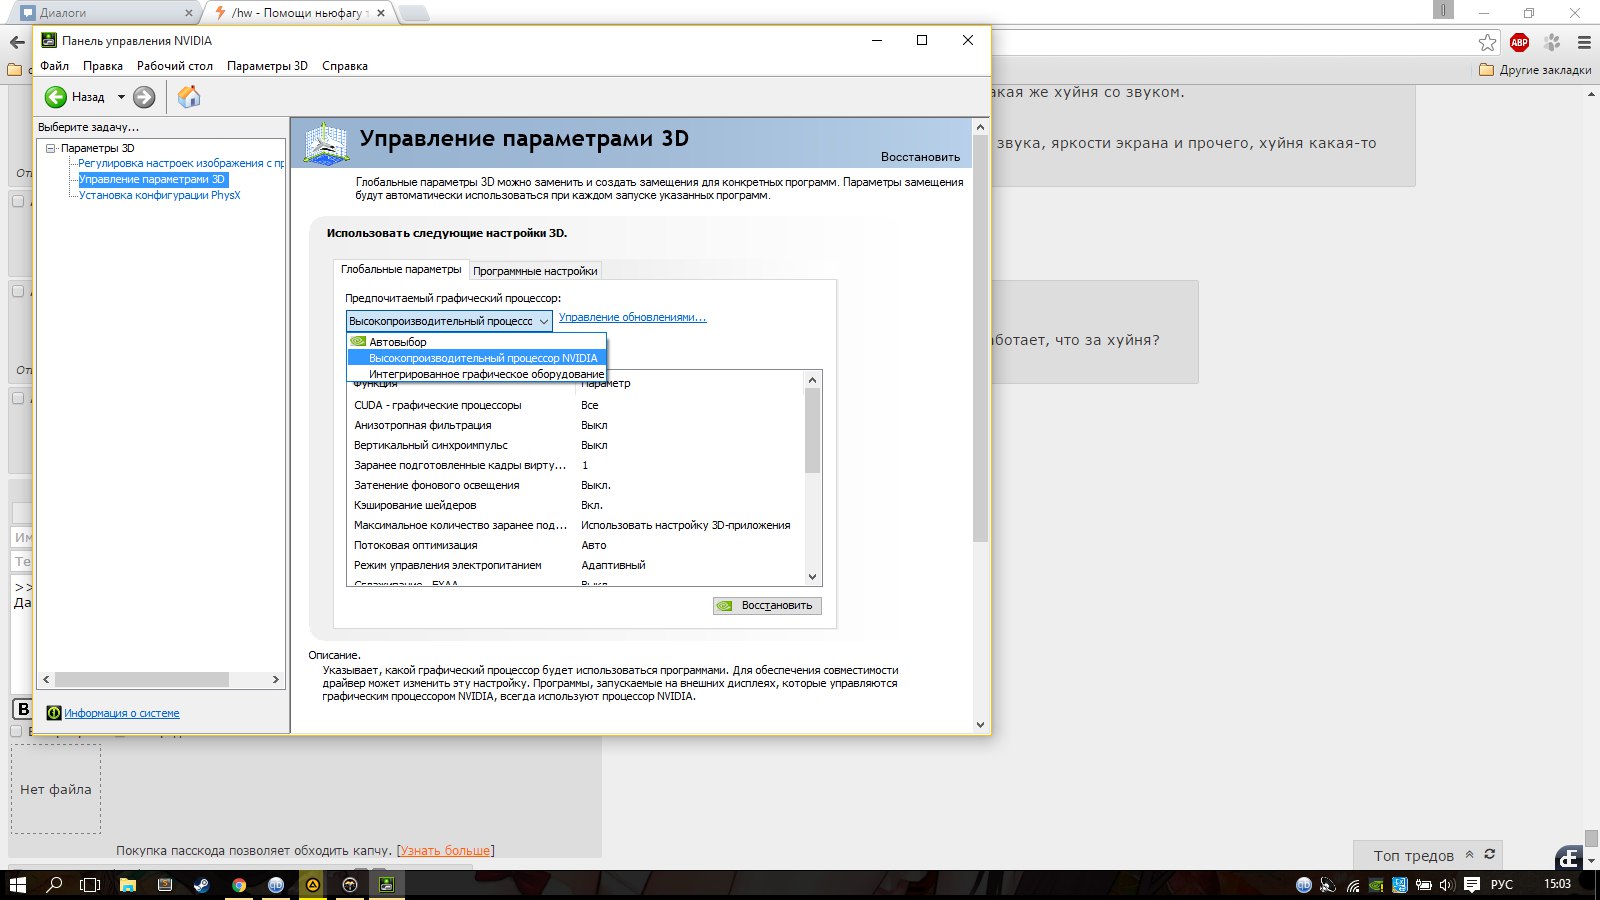This screenshot has height=900, width=1600.
Task: Click the settings list vertical scrollbar thumb
Action: point(812,430)
